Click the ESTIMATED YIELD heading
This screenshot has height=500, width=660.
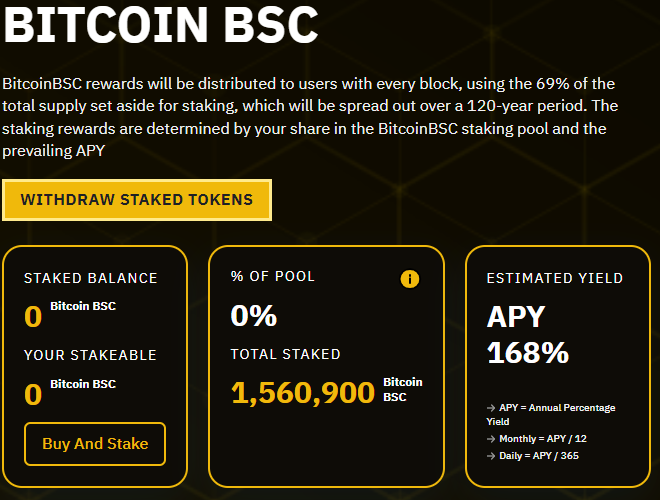pyautogui.click(x=555, y=278)
